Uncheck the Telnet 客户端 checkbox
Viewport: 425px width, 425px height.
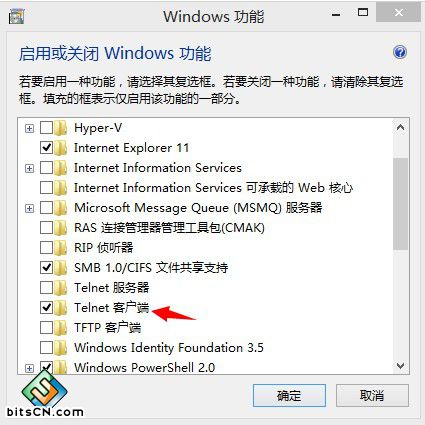[46, 308]
